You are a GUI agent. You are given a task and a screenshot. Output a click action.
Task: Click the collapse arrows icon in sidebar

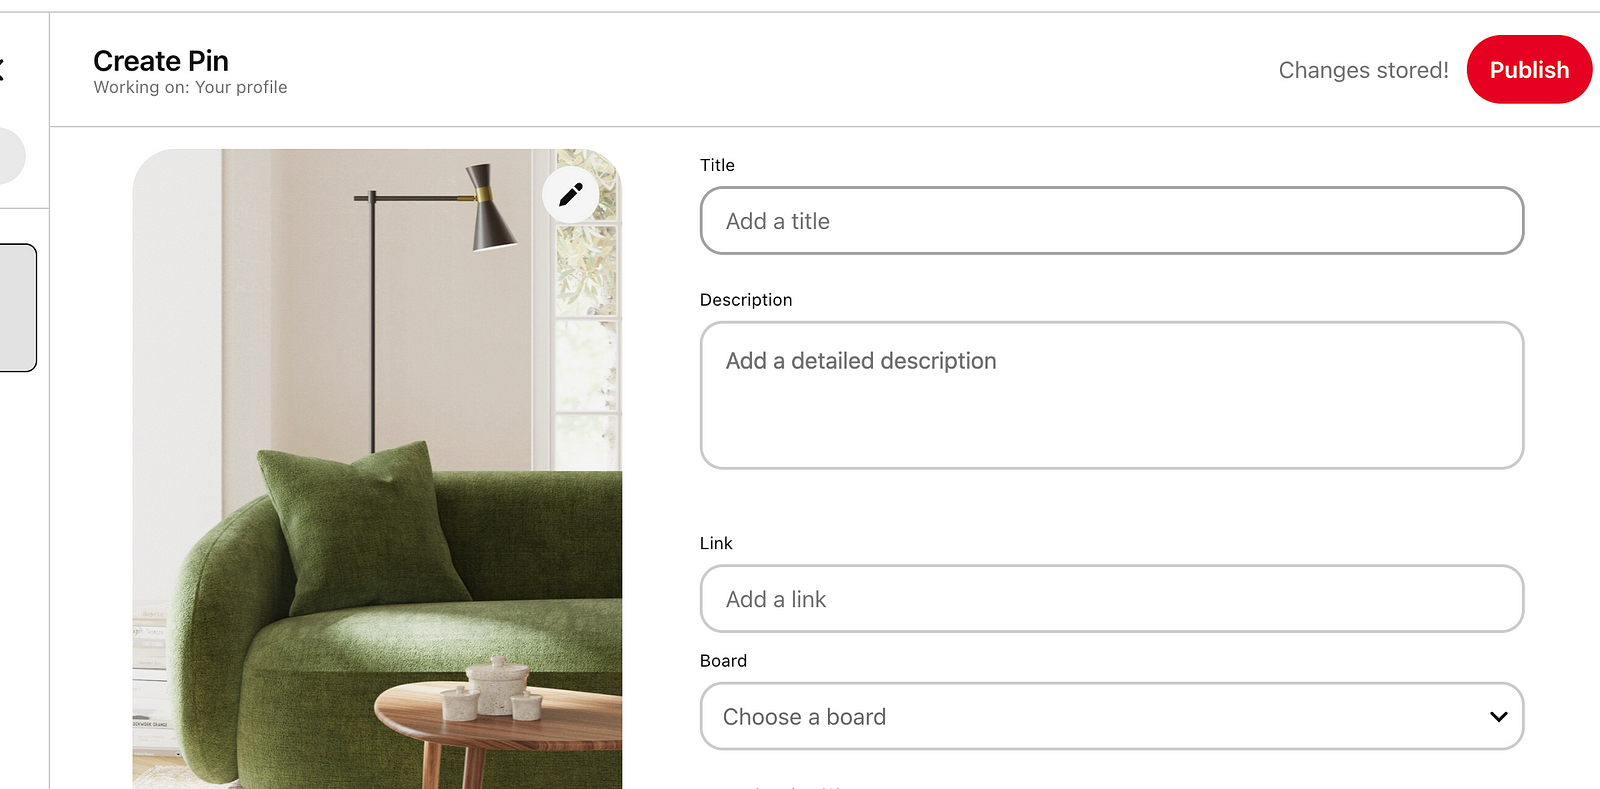[x=2, y=69]
